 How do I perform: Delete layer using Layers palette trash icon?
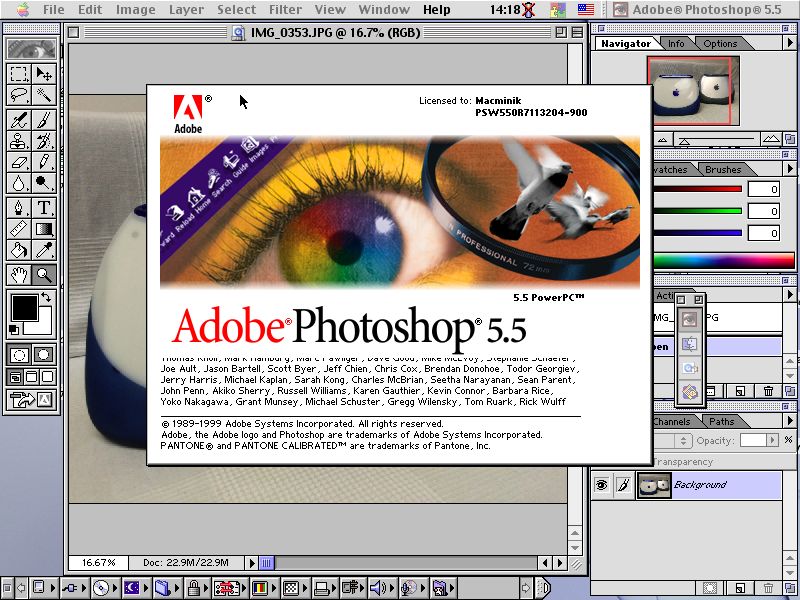[x=768, y=588]
